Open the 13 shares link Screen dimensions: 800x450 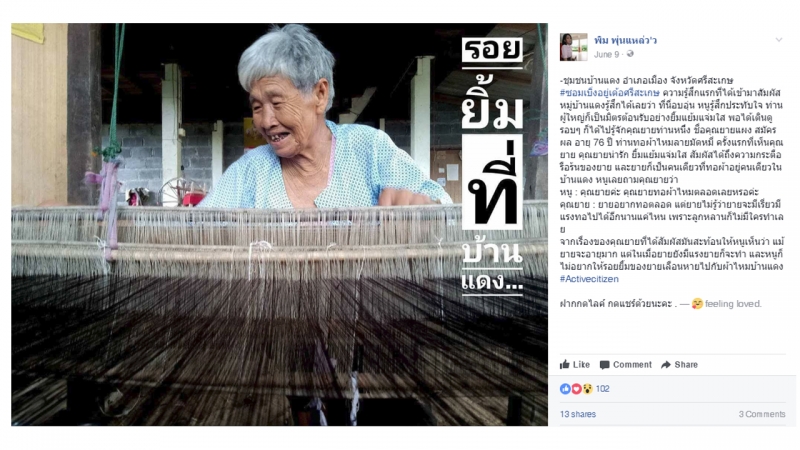(578, 414)
